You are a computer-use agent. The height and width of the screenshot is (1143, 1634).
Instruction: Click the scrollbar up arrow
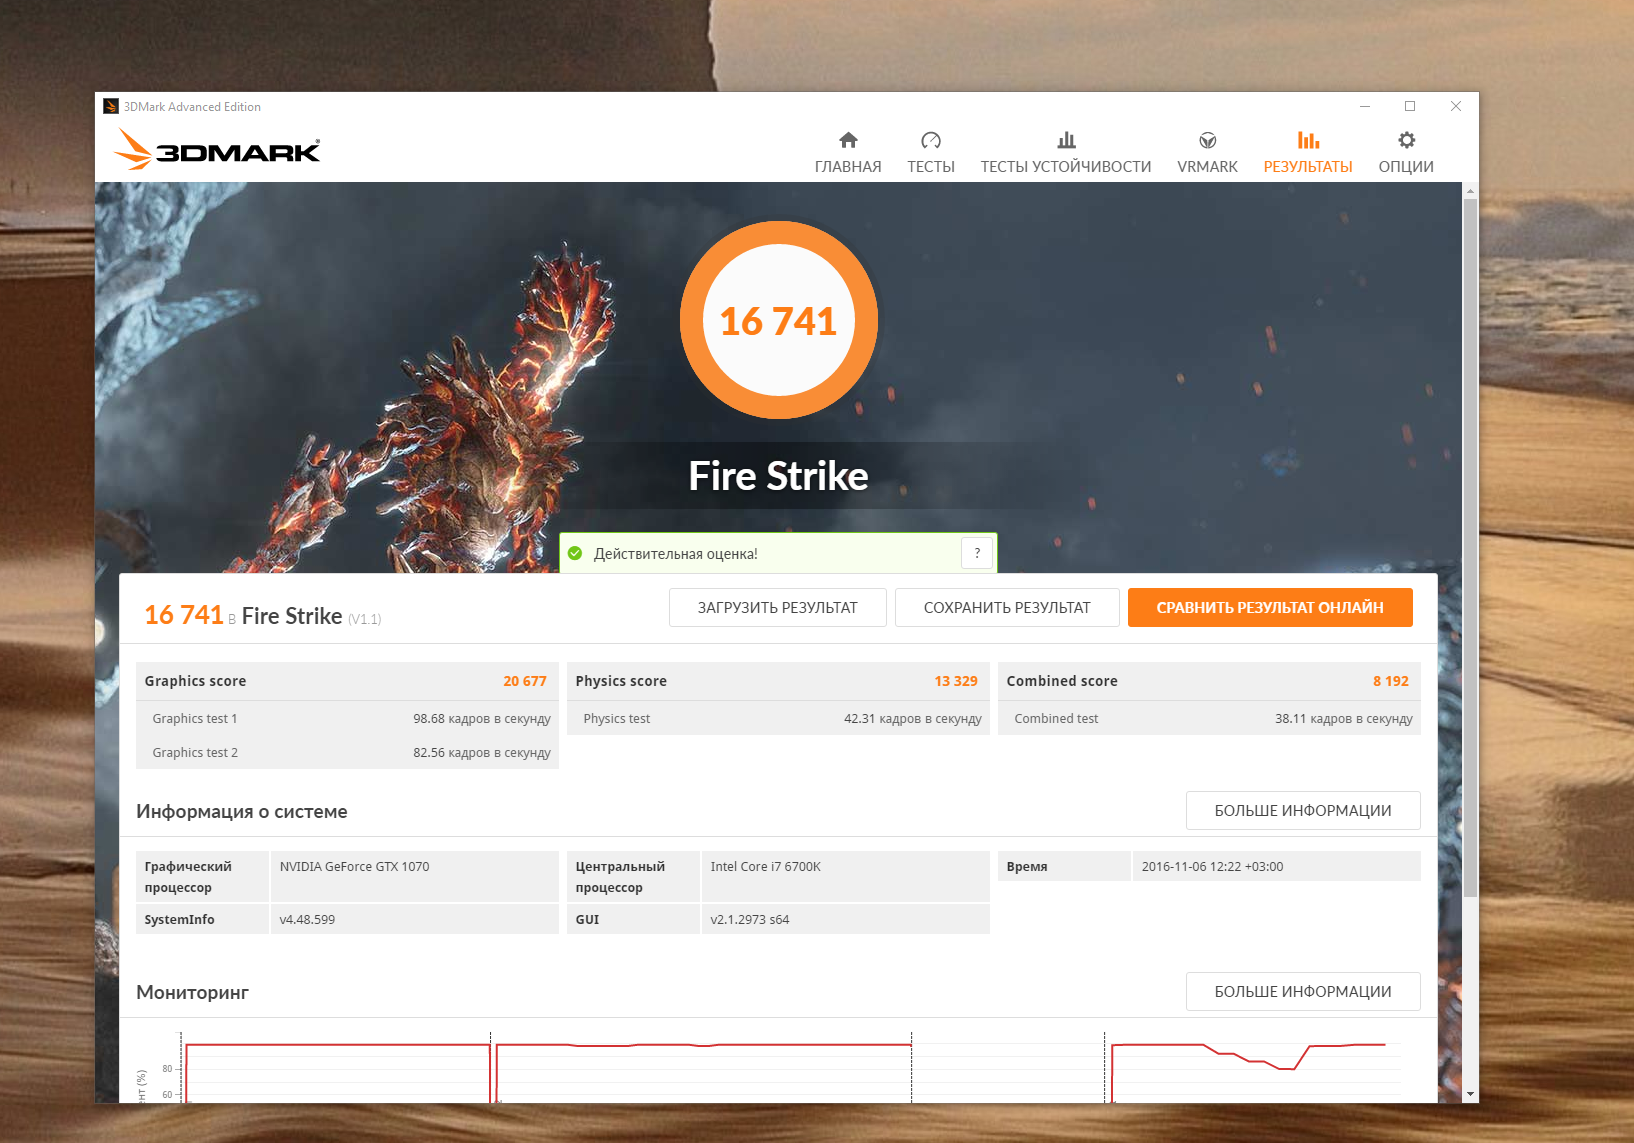(1470, 190)
